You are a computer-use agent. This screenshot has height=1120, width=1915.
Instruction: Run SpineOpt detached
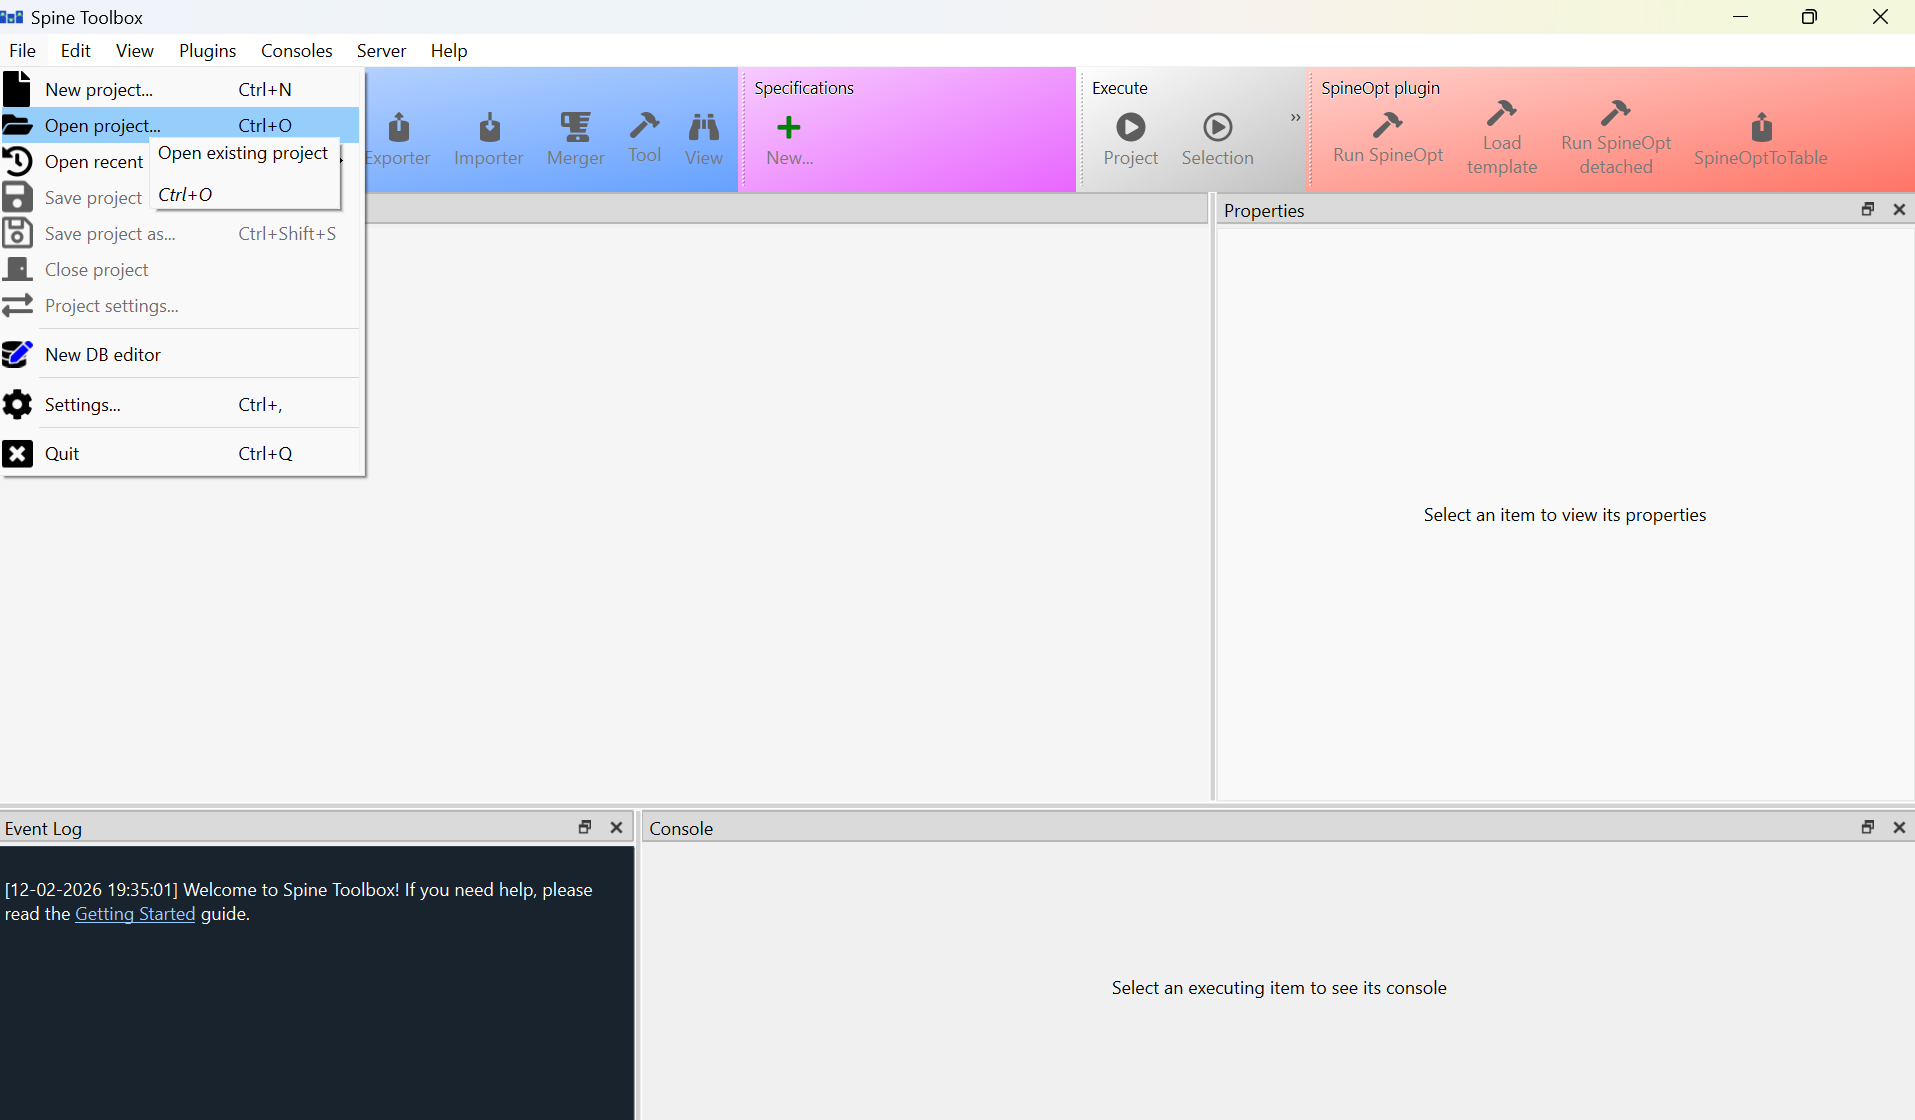pos(1616,135)
